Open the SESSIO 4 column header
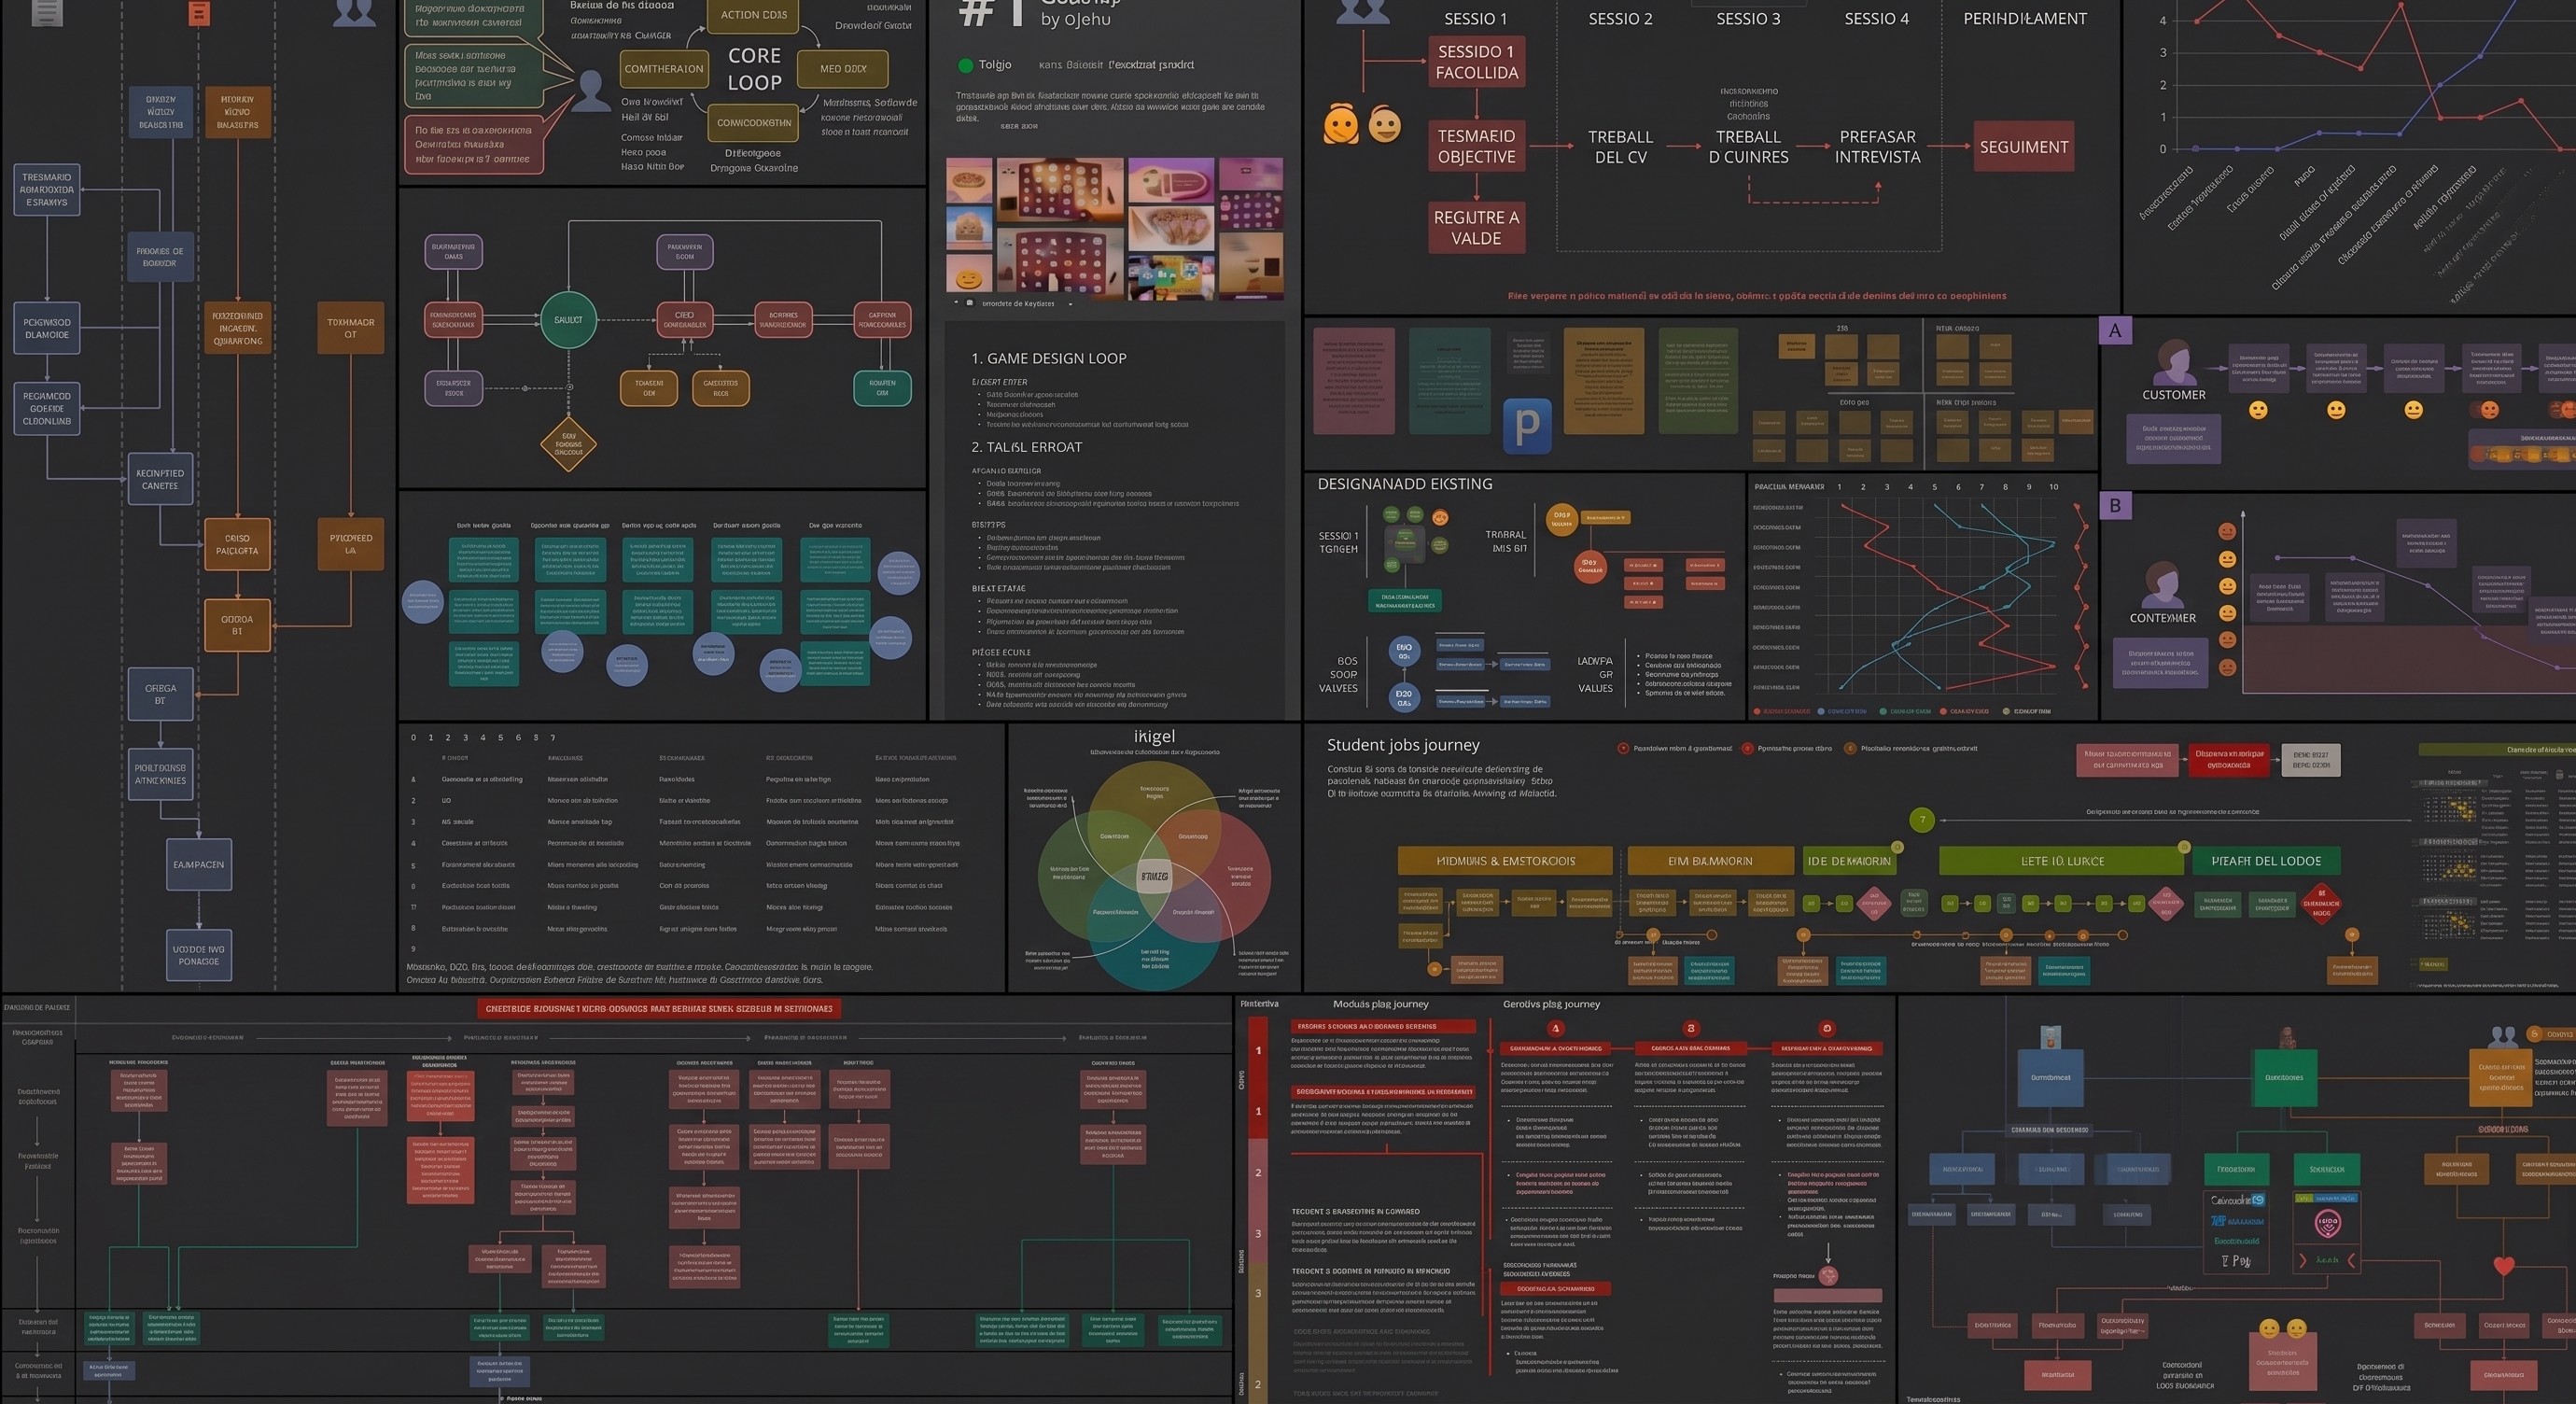The height and width of the screenshot is (1404, 2576). pyautogui.click(x=1876, y=19)
